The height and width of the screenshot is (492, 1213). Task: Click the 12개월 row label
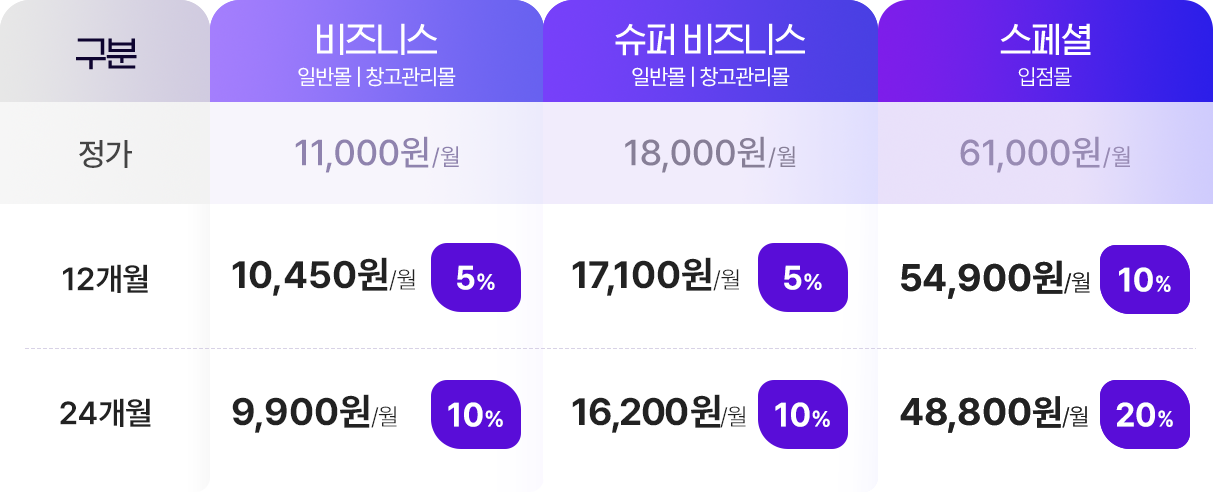(x=105, y=278)
